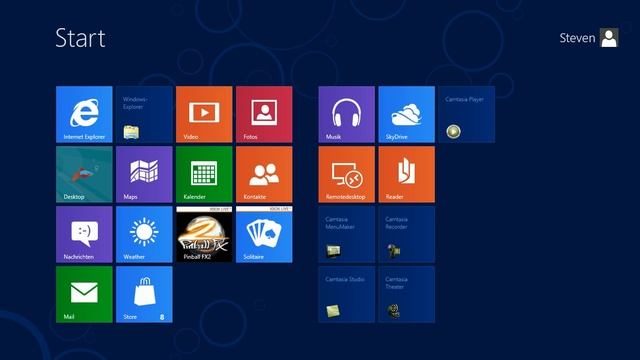Open the SkyDrive tile

pos(407,114)
